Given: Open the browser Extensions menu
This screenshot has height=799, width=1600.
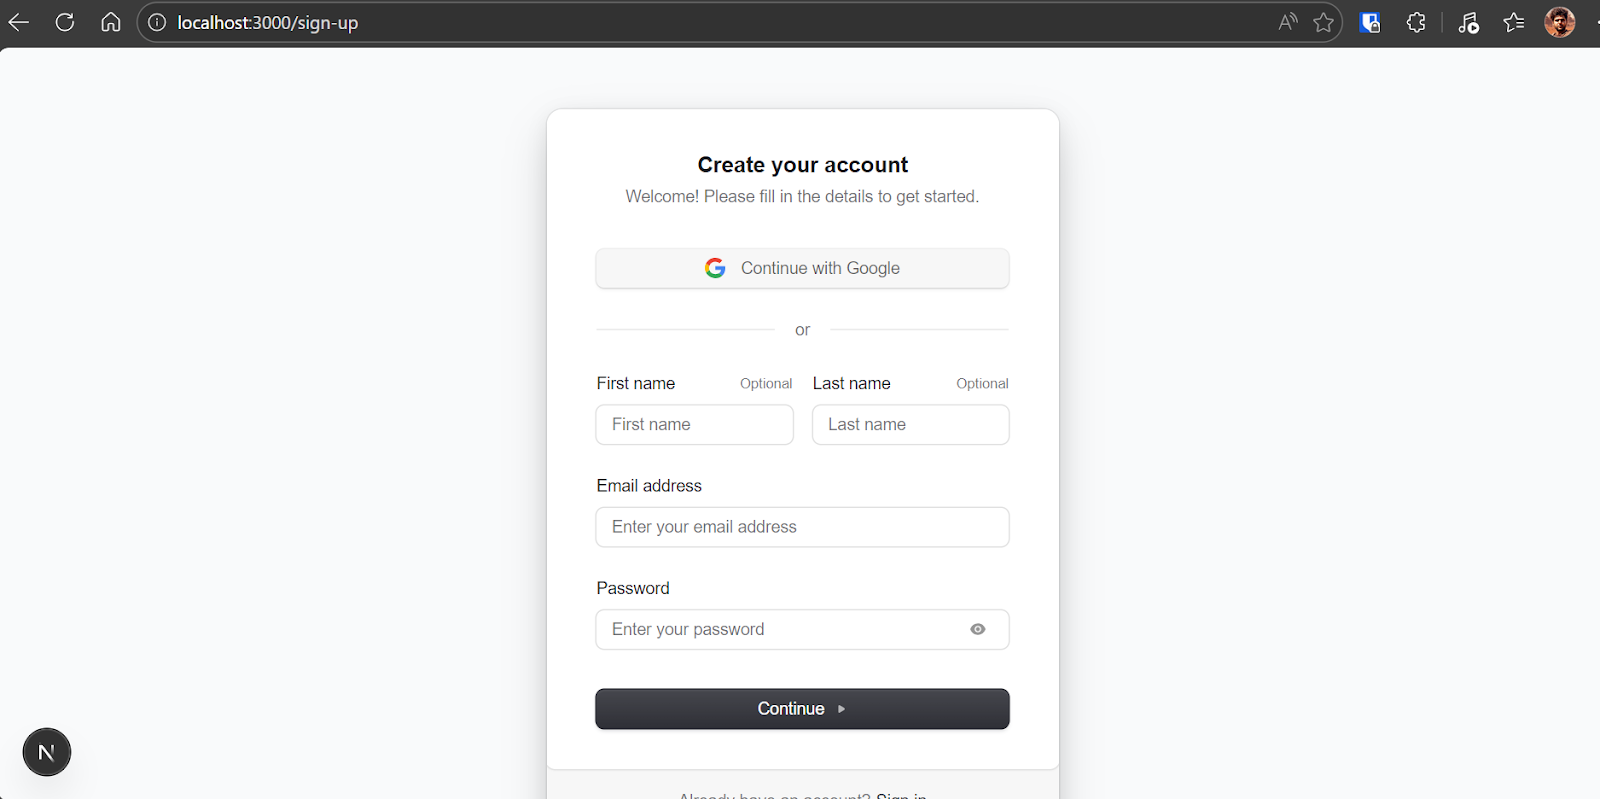Looking at the screenshot, I should [1416, 22].
